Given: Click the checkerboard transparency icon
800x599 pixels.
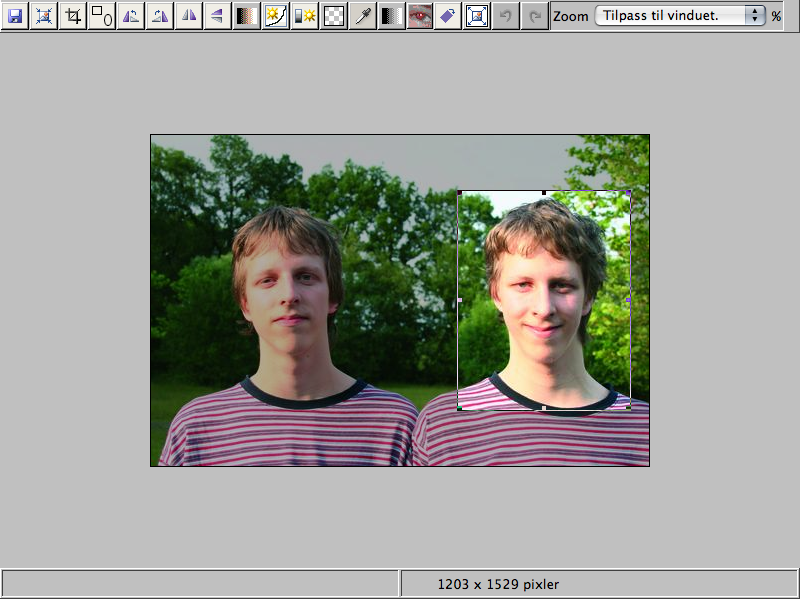Looking at the screenshot, I should [334, 16].
